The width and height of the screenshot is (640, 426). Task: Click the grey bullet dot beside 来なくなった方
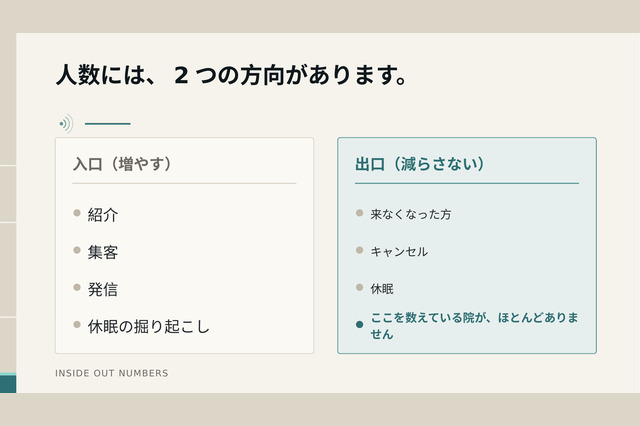[360, 213]
